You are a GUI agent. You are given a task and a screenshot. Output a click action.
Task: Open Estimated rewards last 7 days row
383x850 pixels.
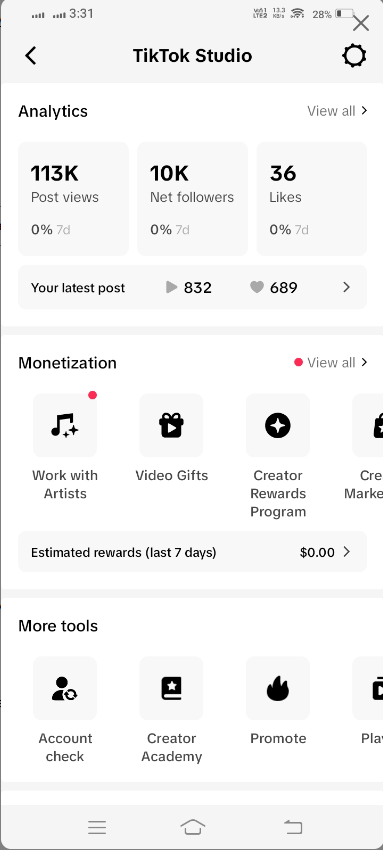pyautogui.click(x=192, y=552)
